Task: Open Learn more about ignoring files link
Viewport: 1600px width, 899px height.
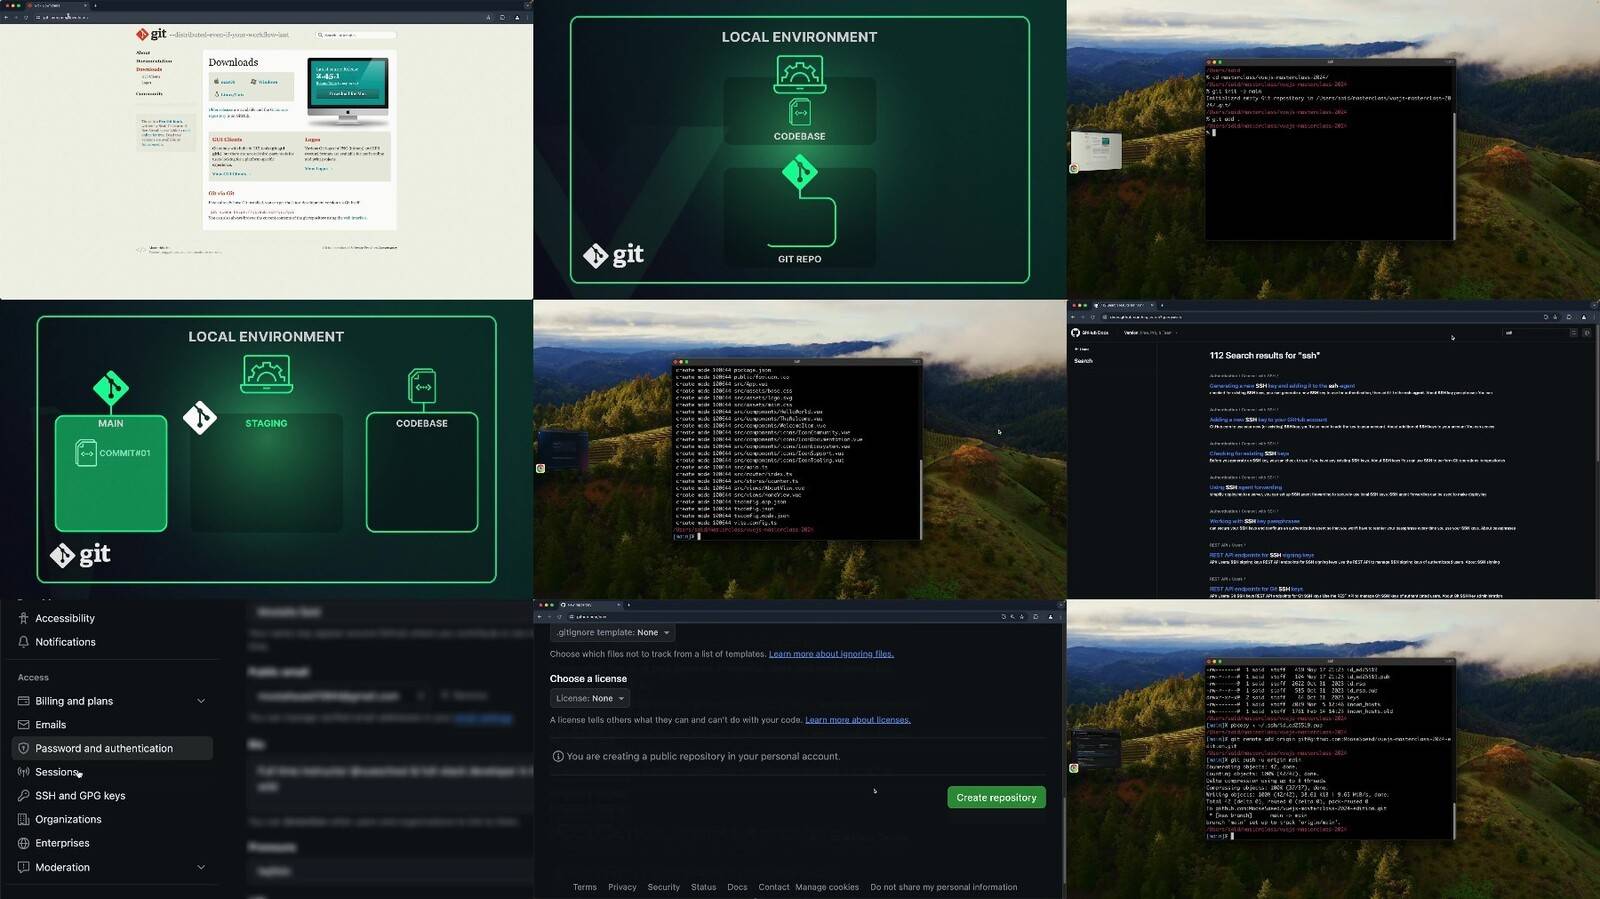Action: tap(831, 654)
